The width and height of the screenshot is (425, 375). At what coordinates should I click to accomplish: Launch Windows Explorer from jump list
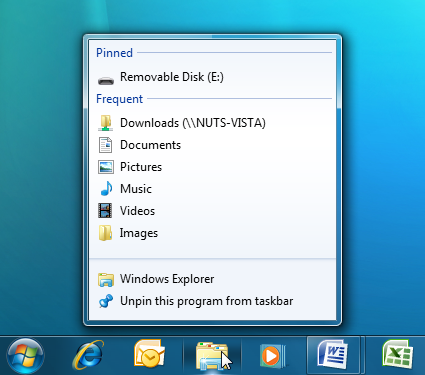coord(213,279)
